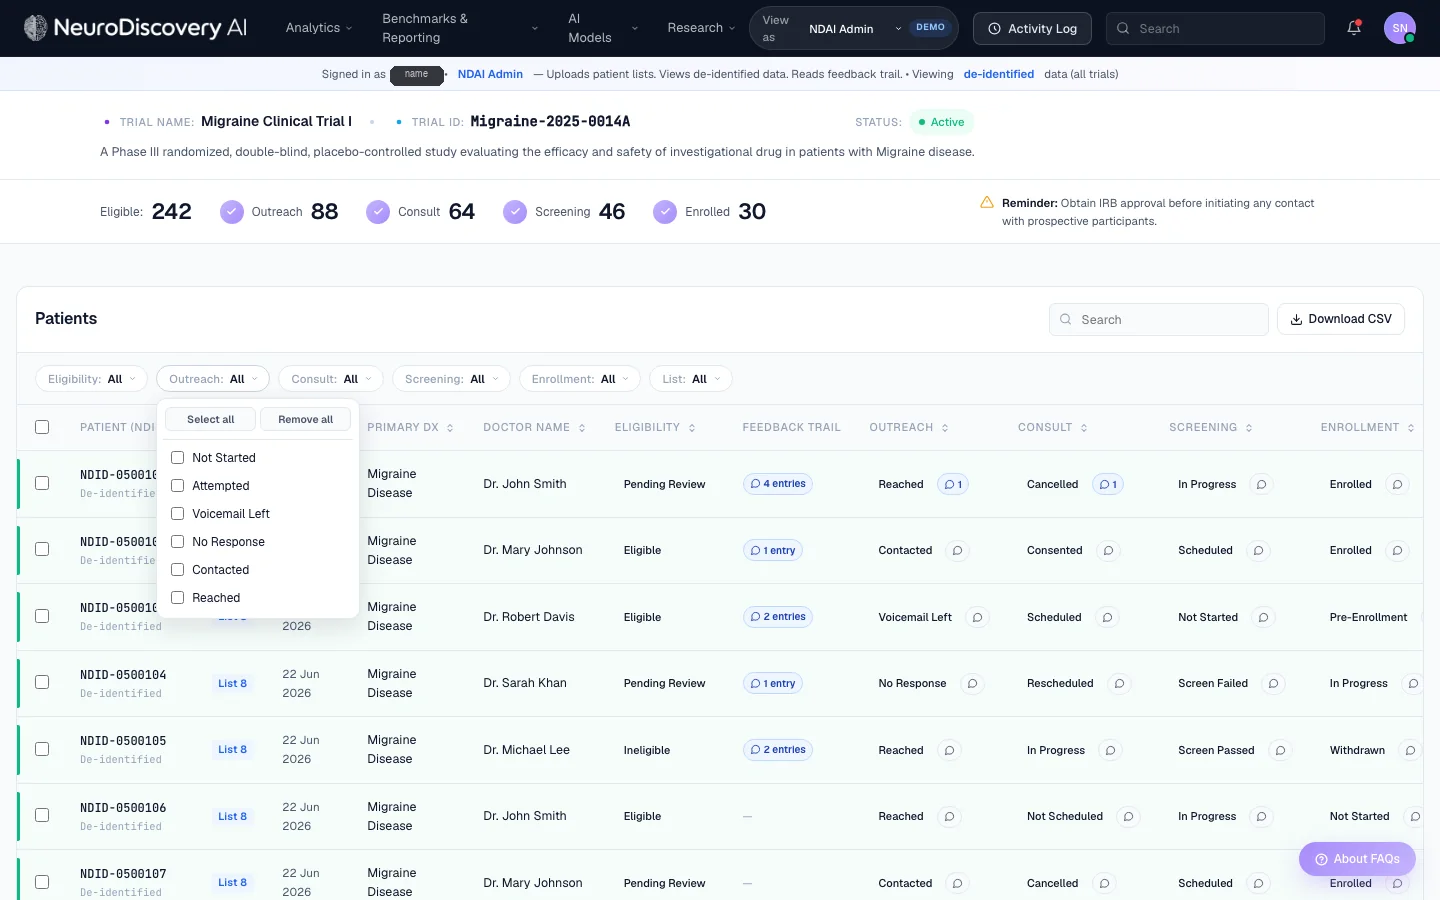Open the Benchmarks & Reporting menu
Viewport: 1440px width, 900px height.
[460, 28]
